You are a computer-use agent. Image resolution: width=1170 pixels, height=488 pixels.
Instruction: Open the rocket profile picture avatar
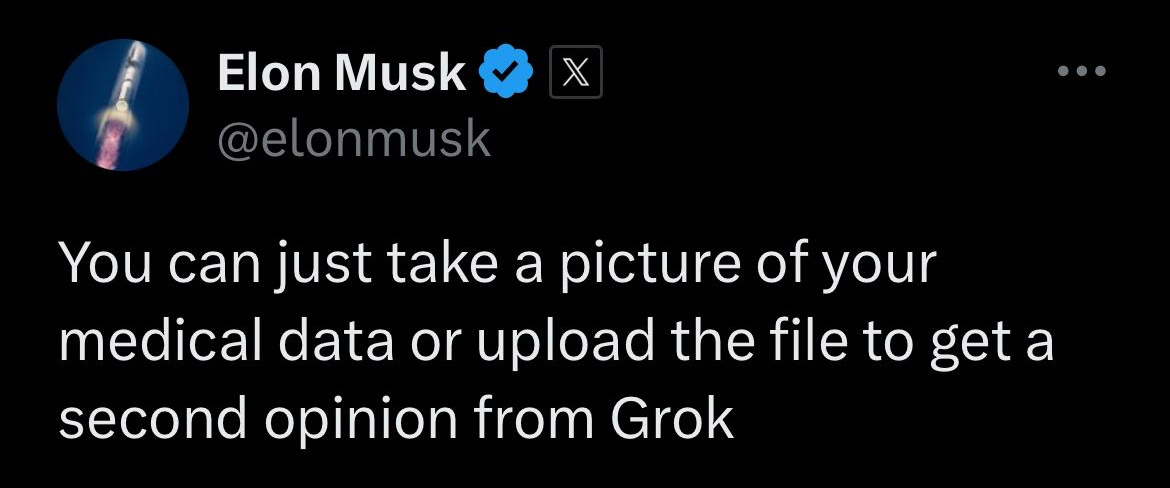click(x=123, y=105)
